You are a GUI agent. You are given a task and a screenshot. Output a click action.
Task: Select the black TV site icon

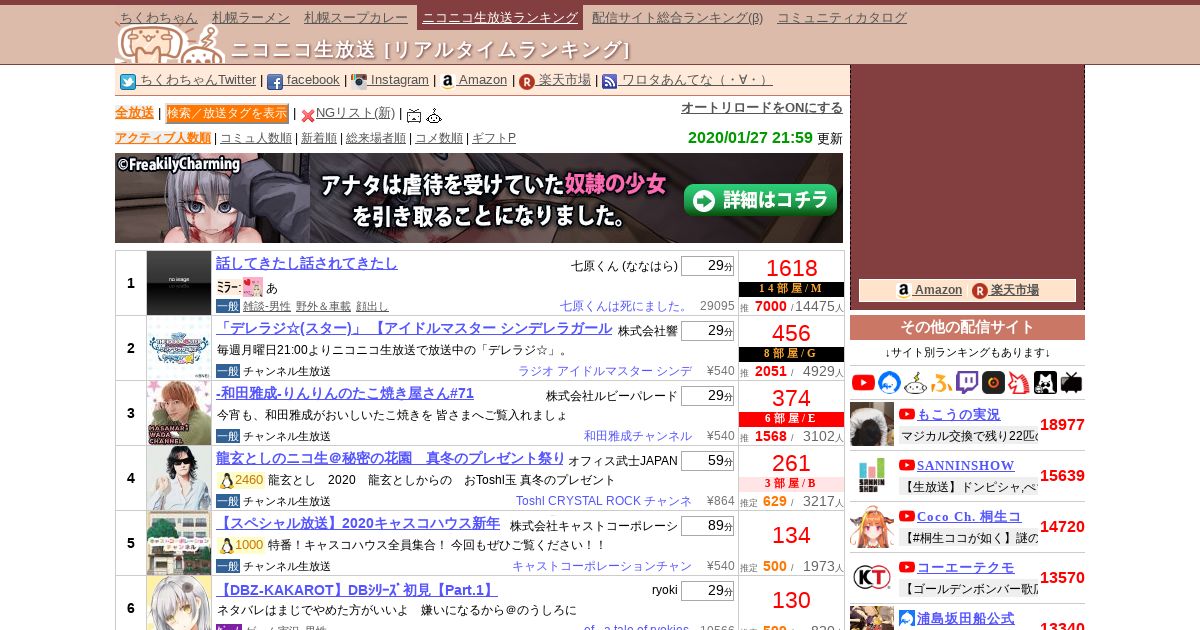pyautogui.click(x=1071, y=382)
